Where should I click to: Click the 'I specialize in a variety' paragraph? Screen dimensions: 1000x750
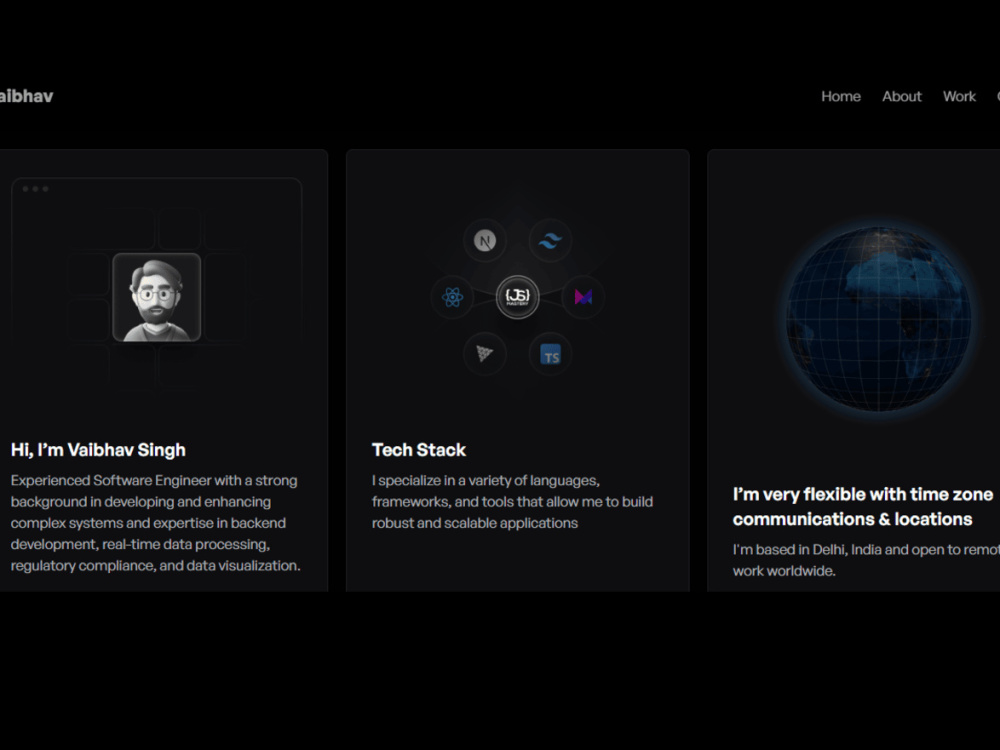[512, 502]
